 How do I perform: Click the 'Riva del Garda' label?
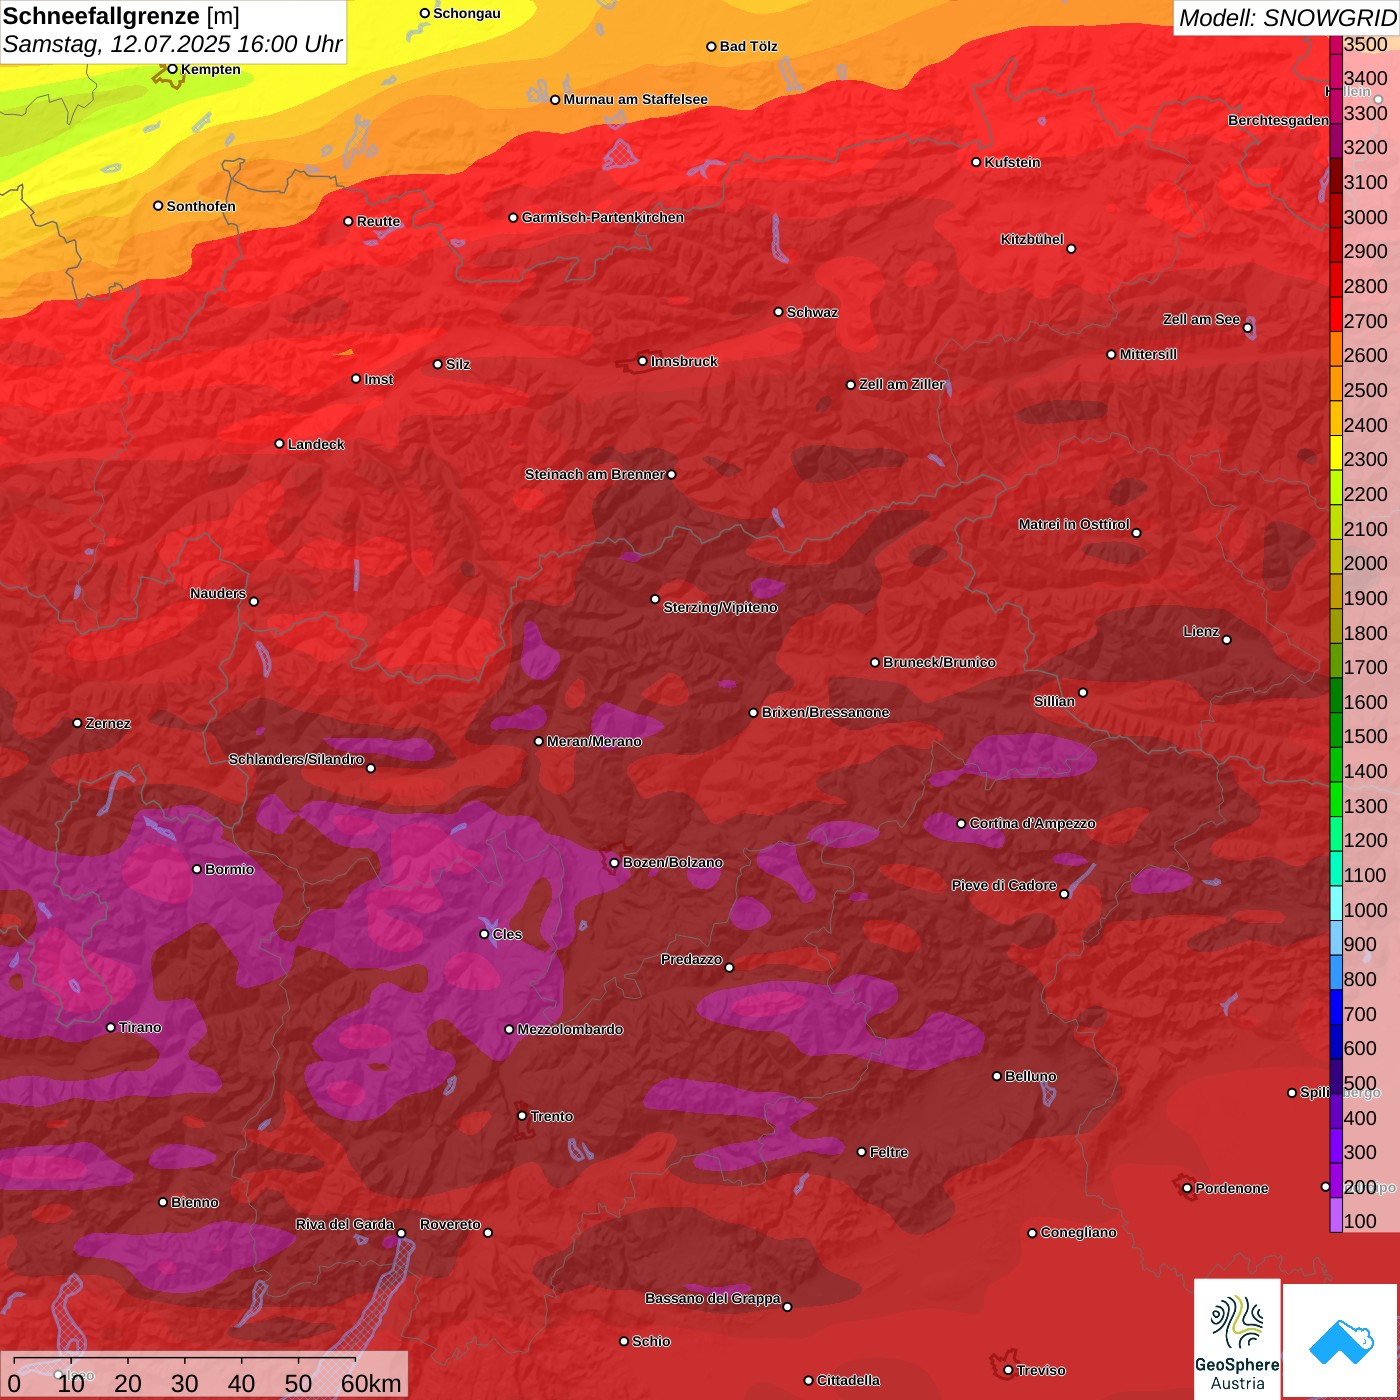tap(345, 1224)
